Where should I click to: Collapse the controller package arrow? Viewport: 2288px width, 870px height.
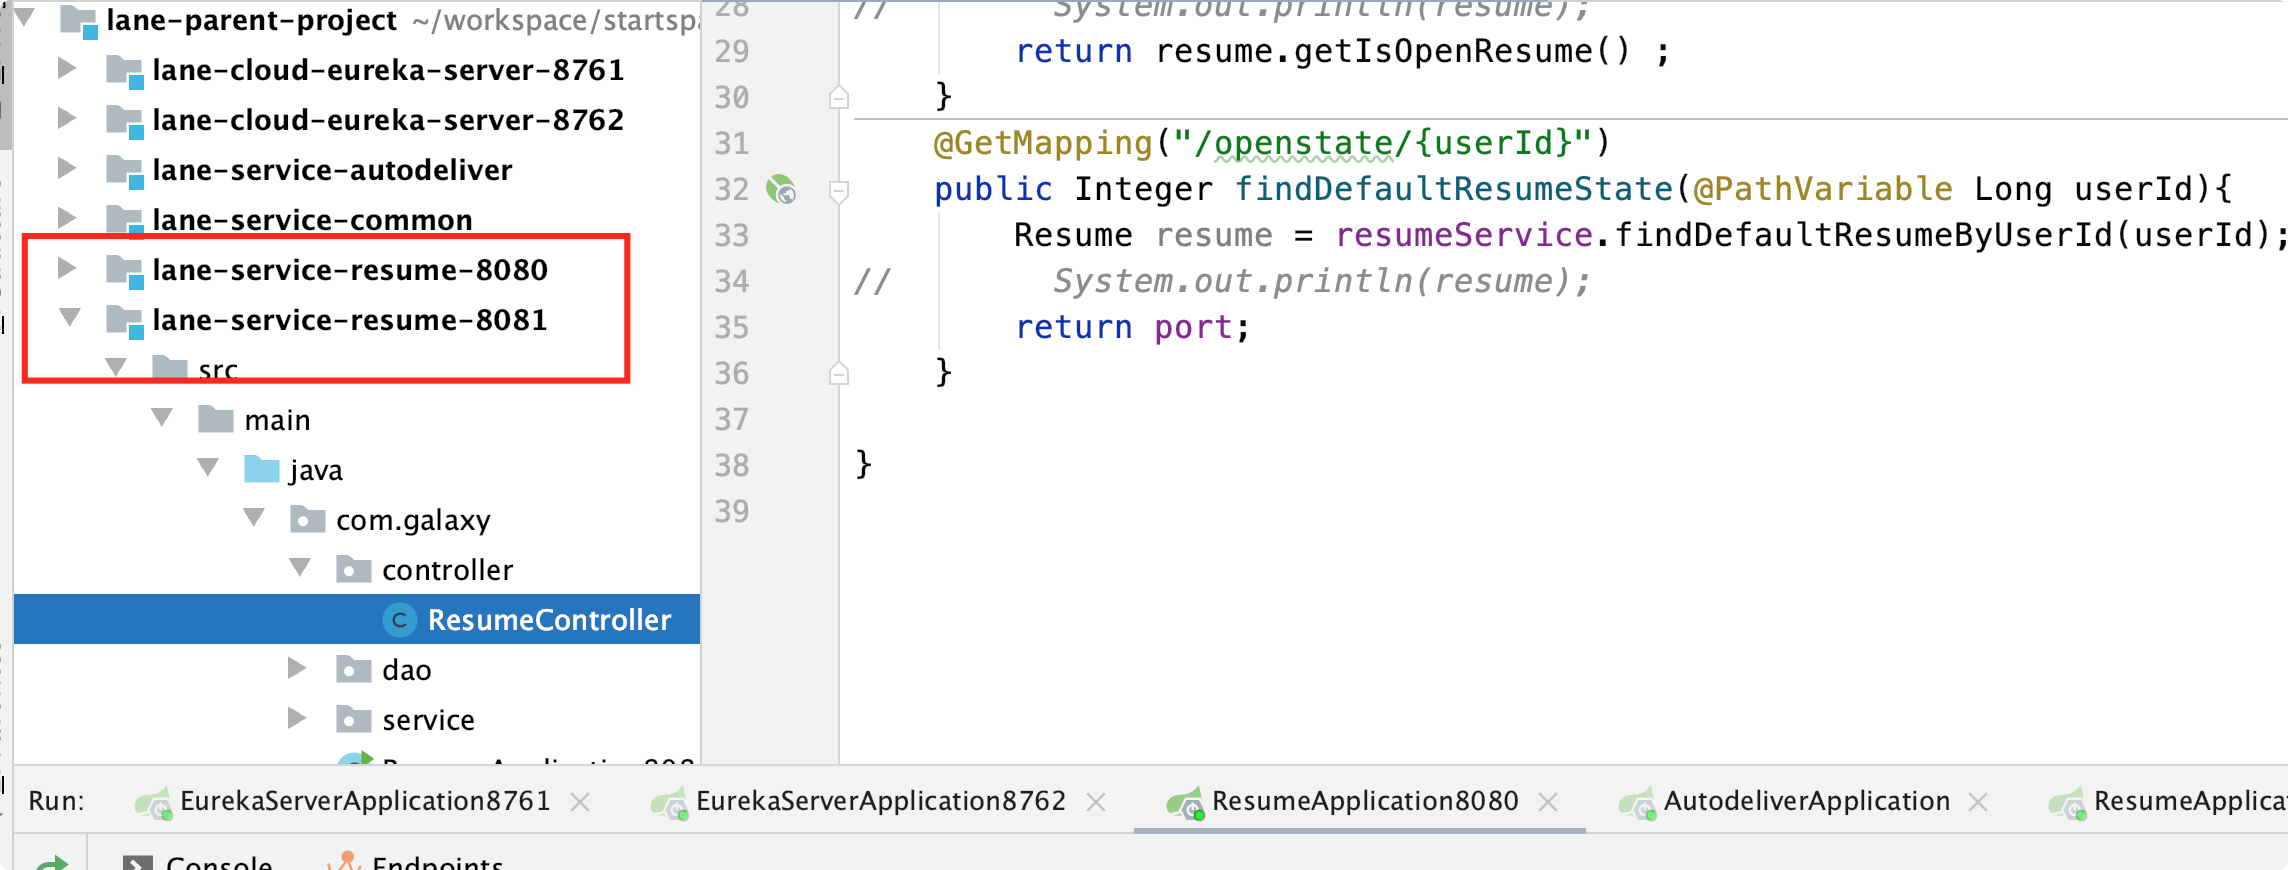click(300, 567)
